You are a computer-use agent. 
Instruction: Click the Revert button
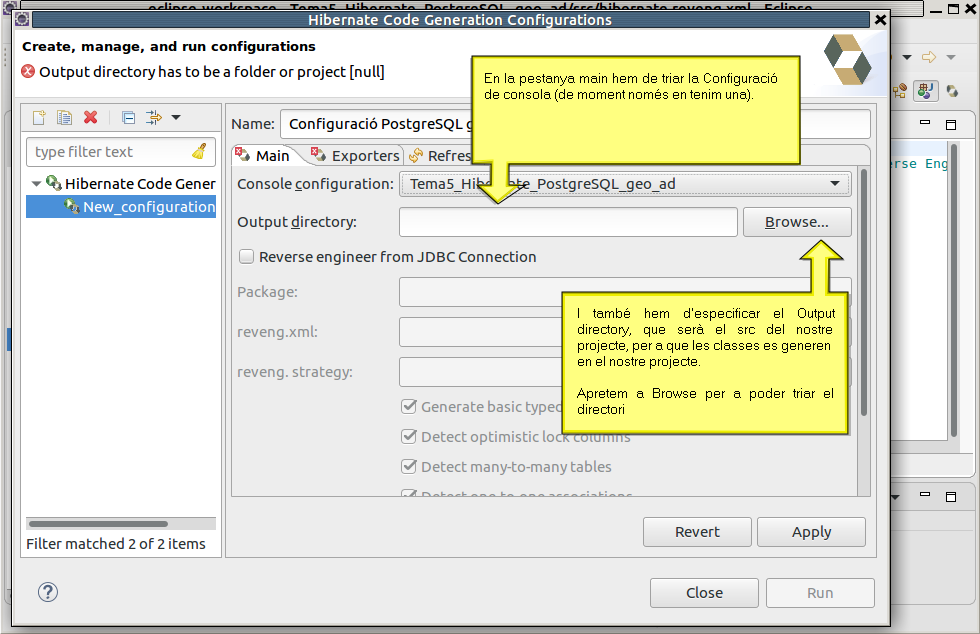point(698,532)
